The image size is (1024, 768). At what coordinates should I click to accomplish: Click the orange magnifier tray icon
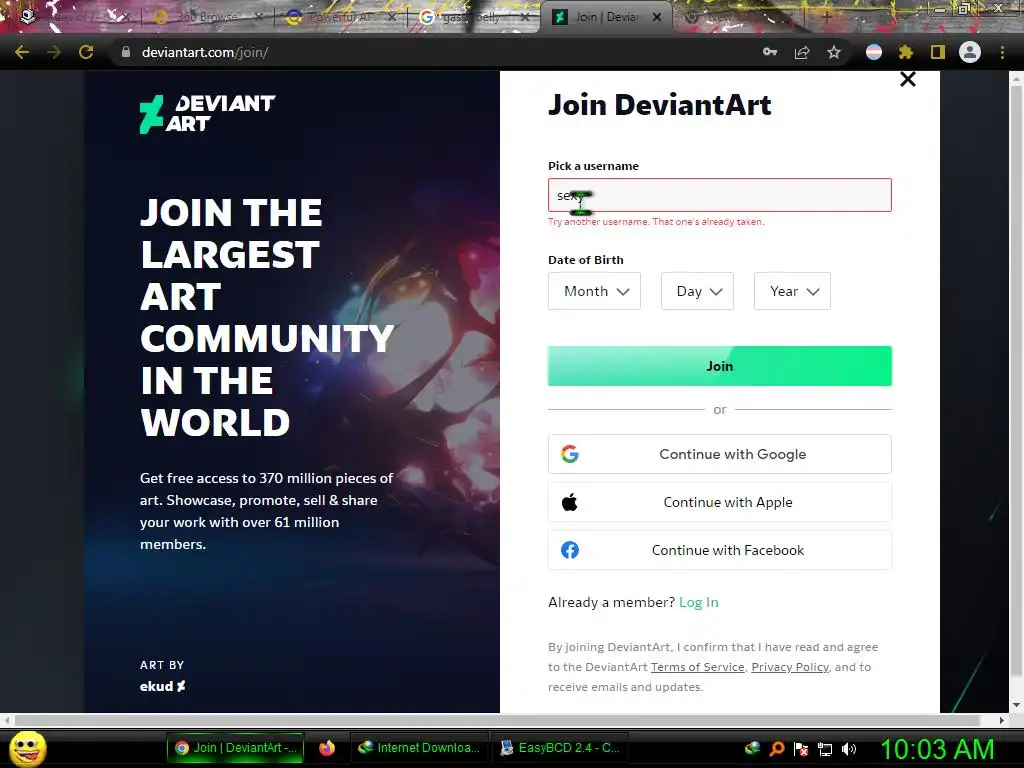[x=777, y=748]
